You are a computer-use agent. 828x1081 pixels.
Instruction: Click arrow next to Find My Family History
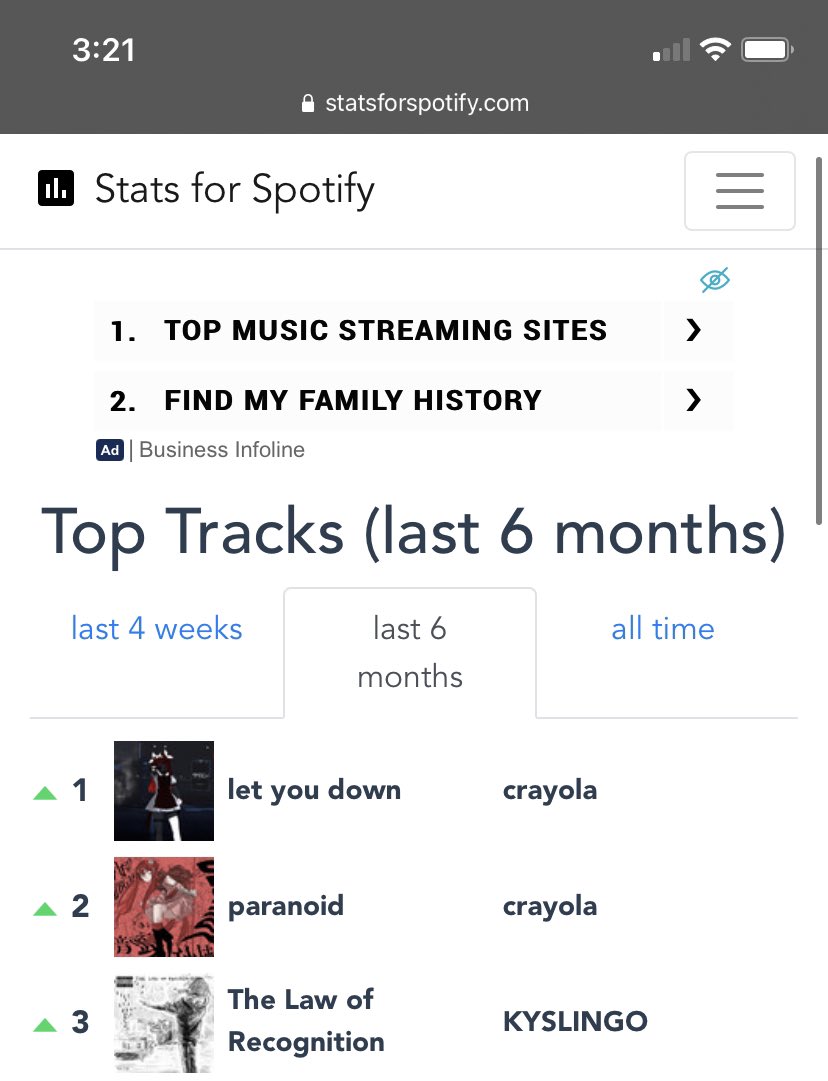click(x=695, y=401)
